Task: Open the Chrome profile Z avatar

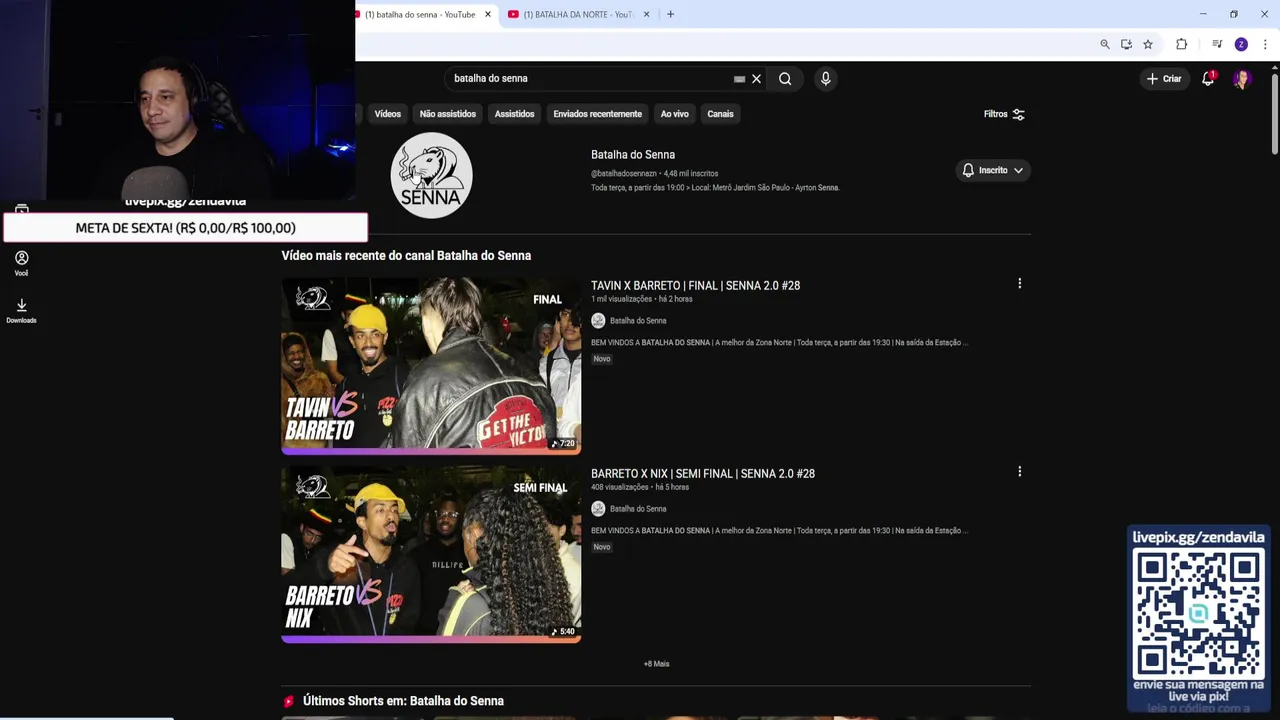Action: [x=1241, y=44]
